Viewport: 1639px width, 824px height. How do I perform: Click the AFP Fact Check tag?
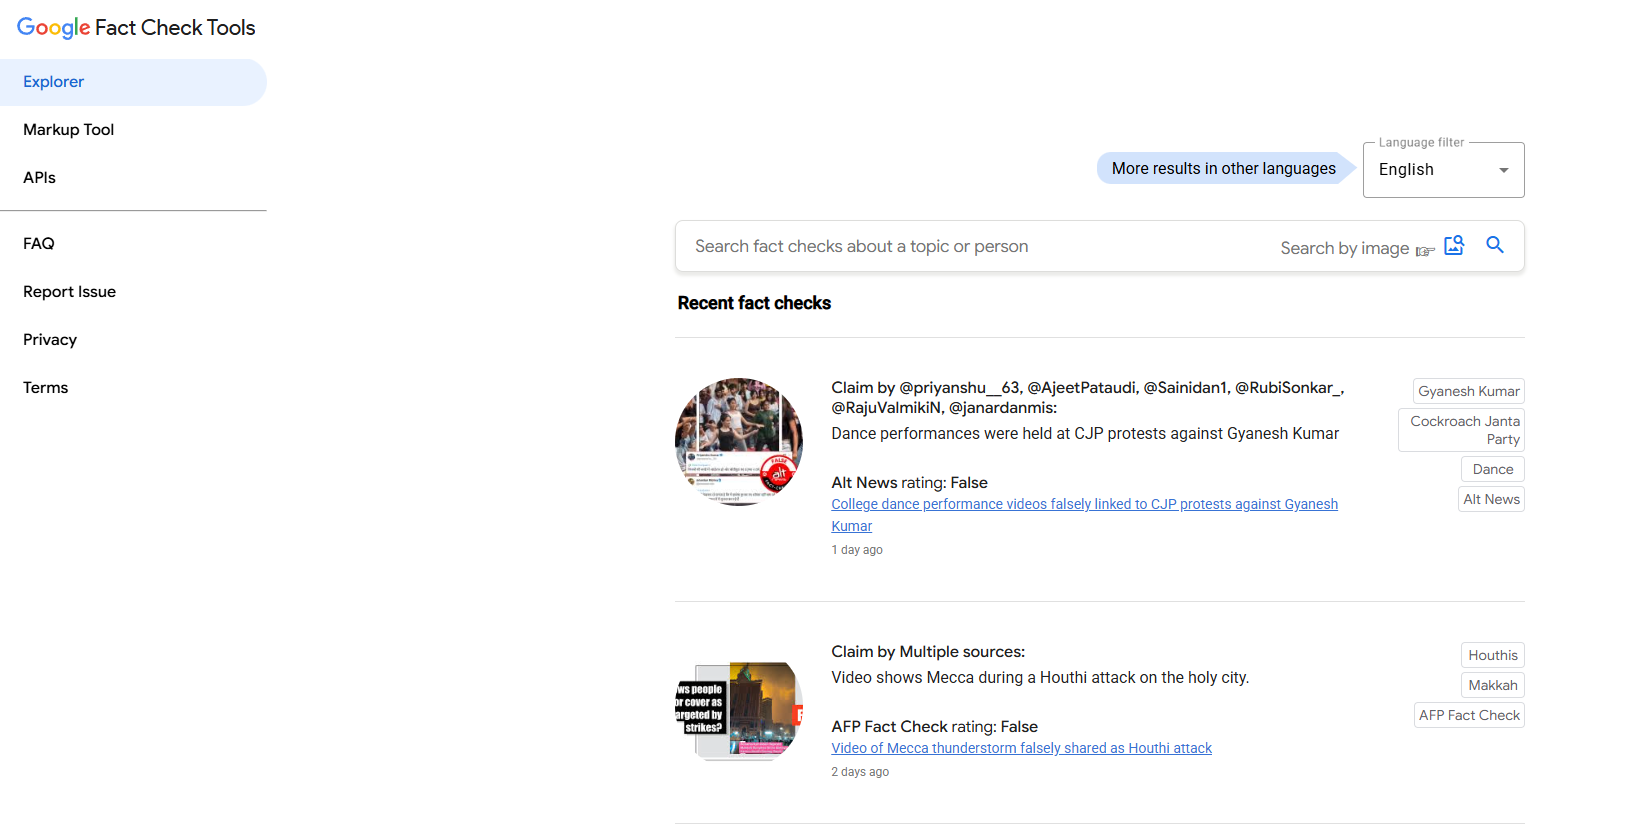pyautogui.click(x=1468, y=715)
